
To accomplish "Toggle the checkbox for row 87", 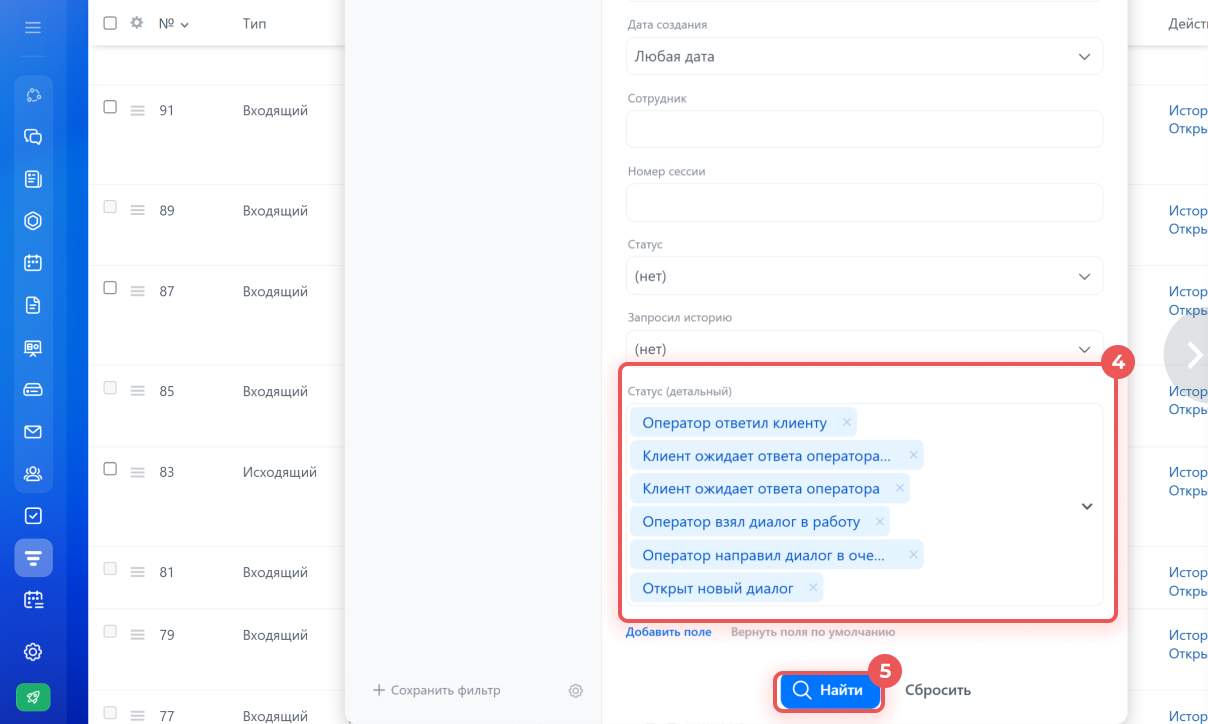I will [110, 288].
